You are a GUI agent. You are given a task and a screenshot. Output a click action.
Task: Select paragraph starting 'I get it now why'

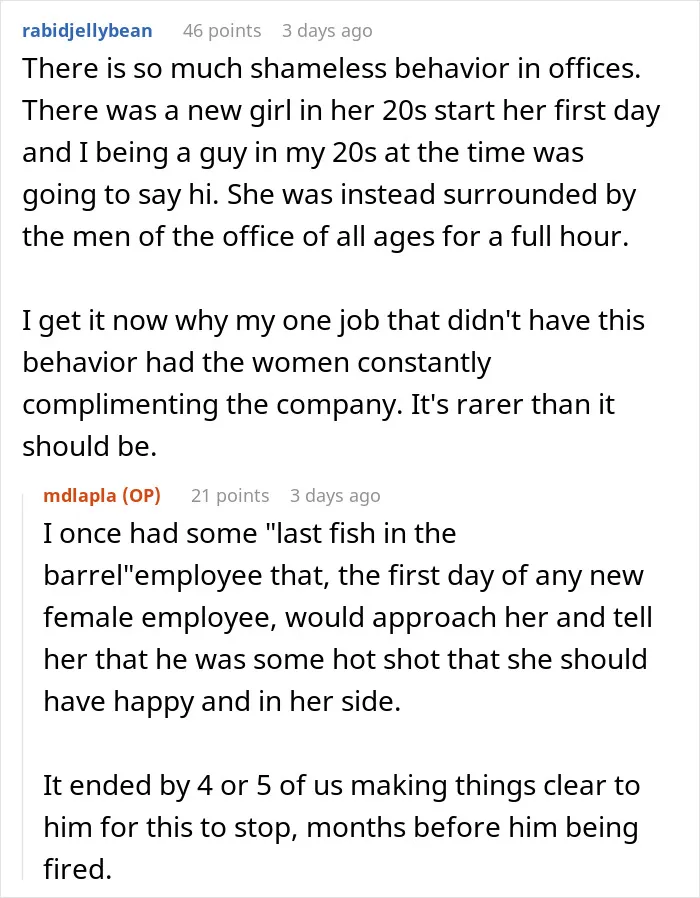(x=333, y=383)
